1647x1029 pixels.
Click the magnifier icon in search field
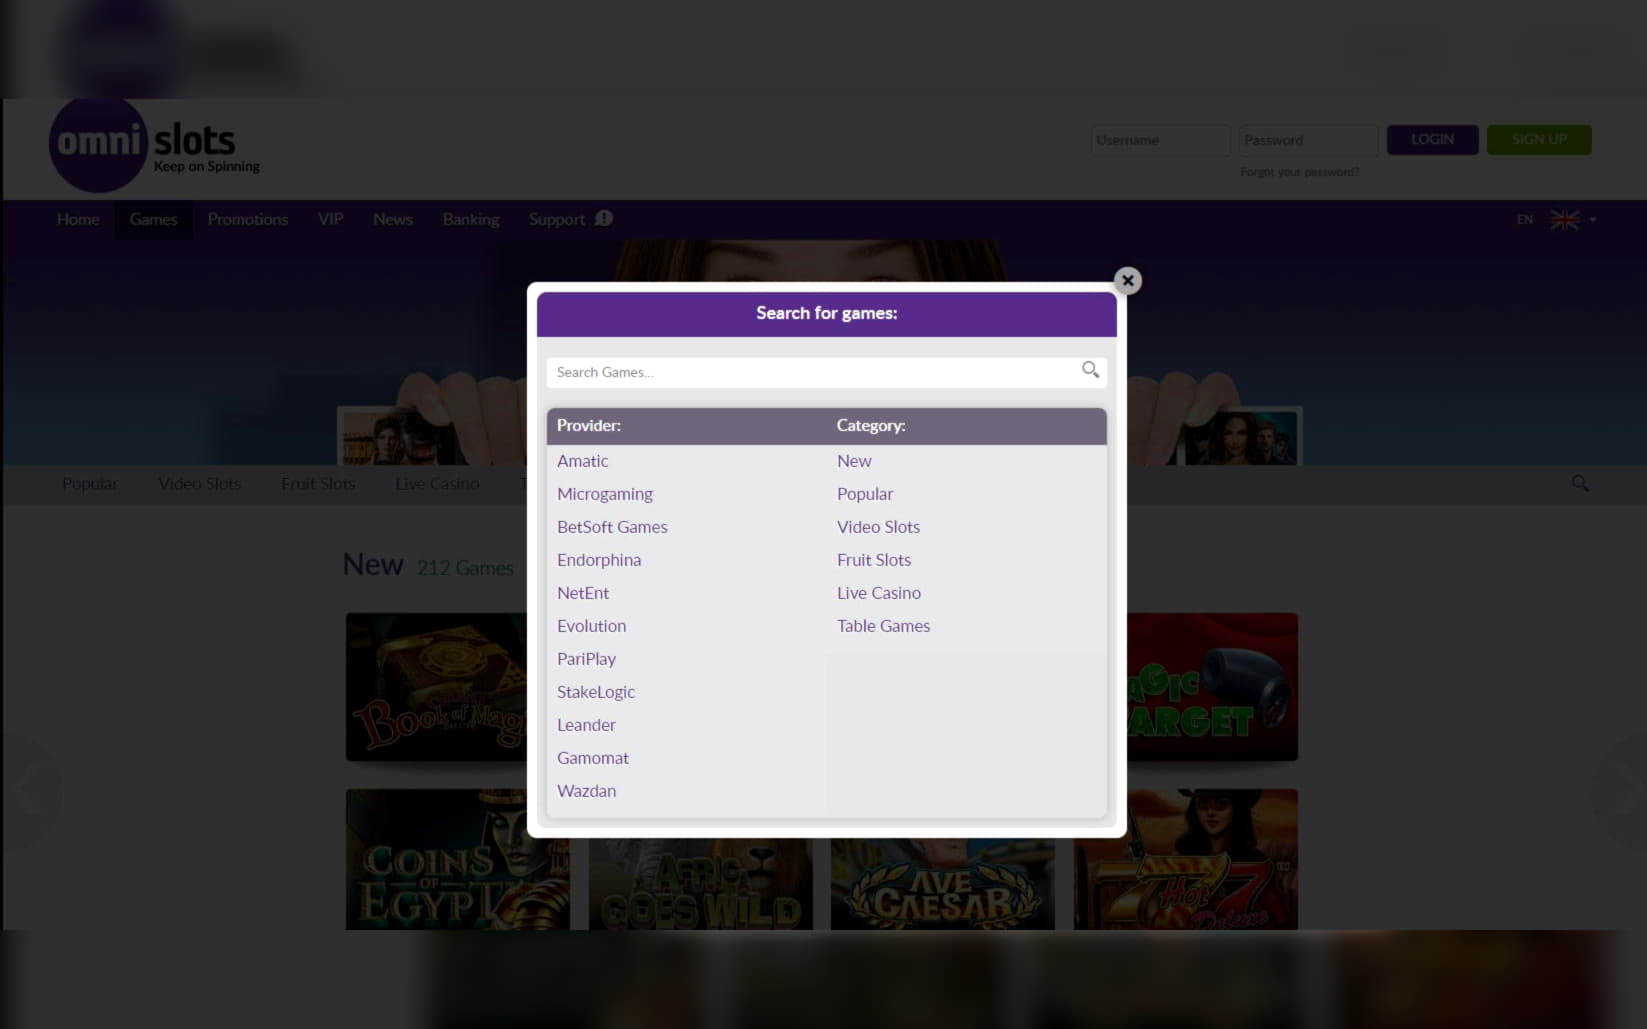tap(1090, 370)
